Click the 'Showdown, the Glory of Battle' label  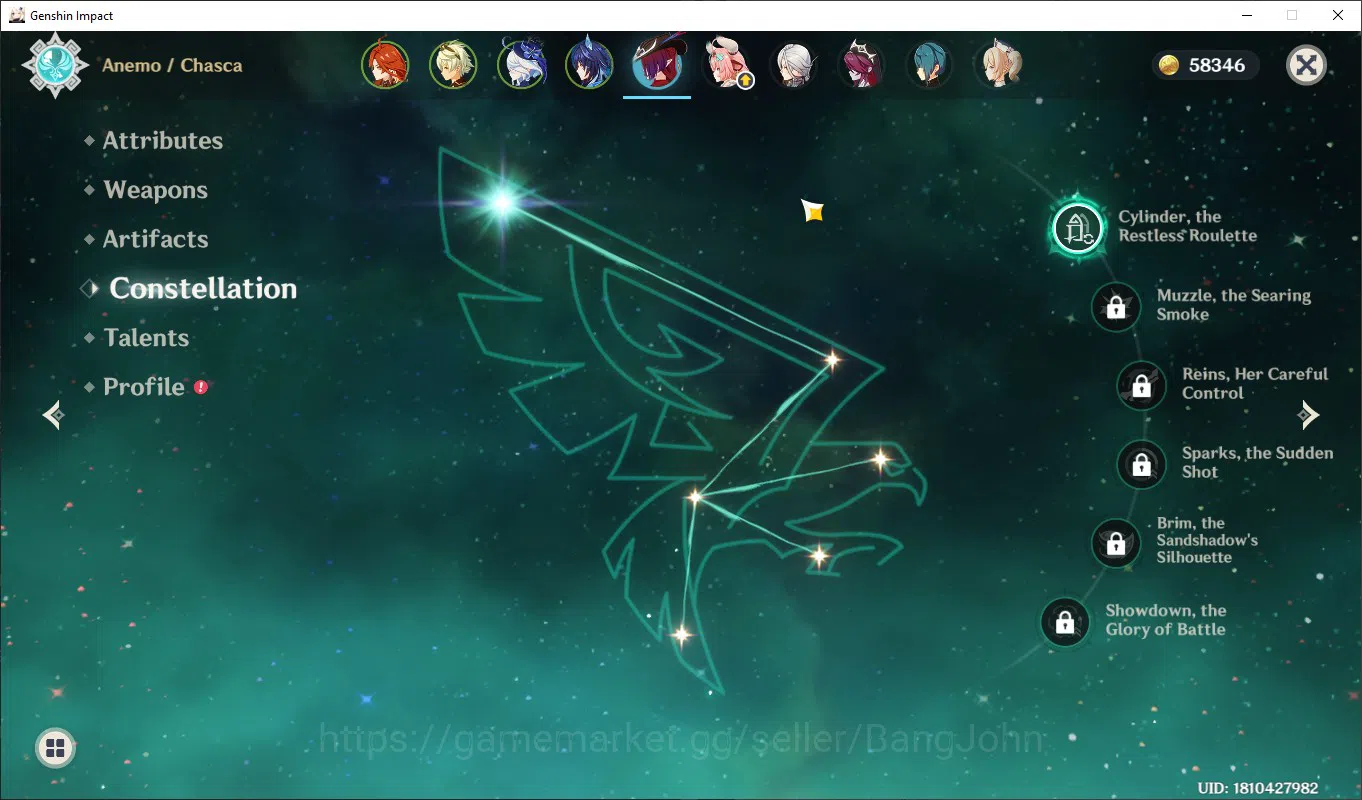pos(1165,620)
